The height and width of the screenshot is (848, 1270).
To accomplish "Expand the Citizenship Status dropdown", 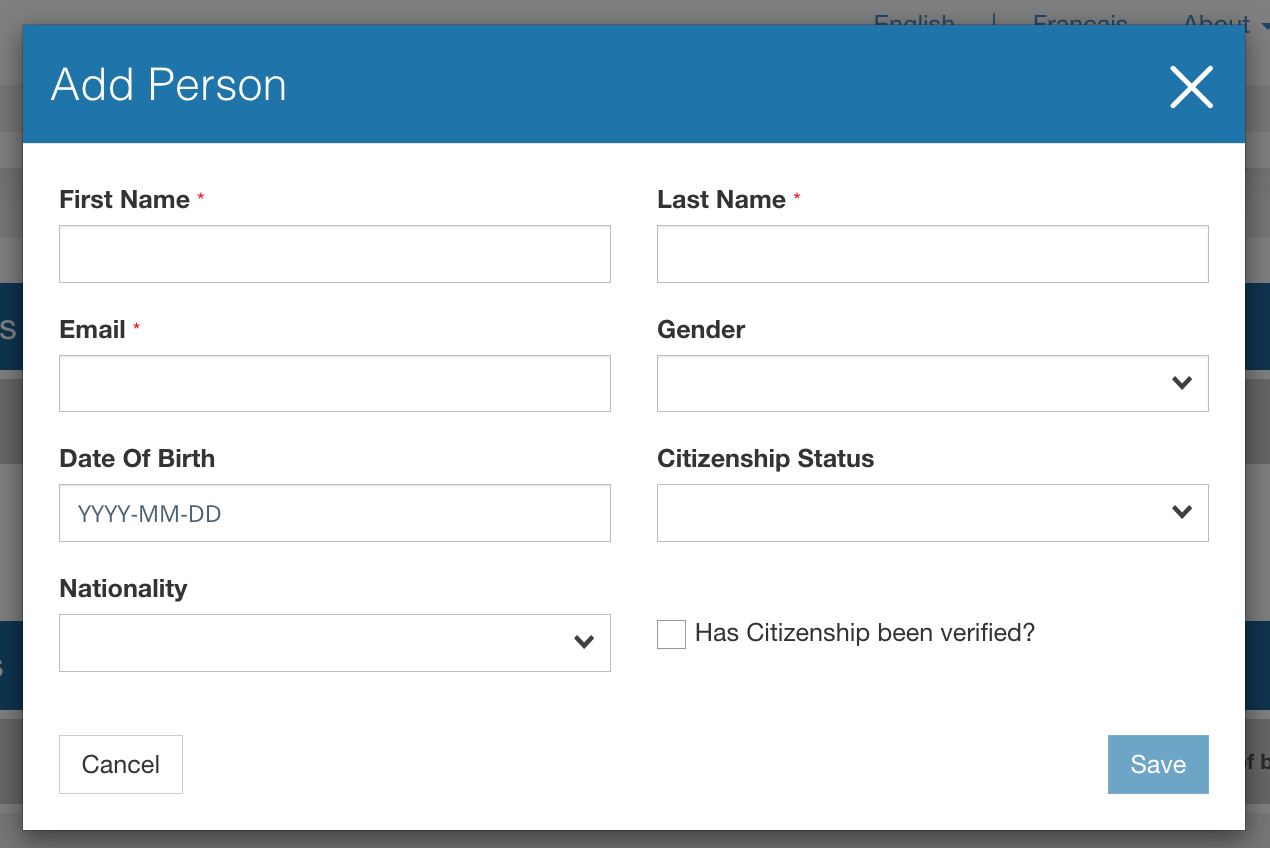I will [x=932, y=513].
